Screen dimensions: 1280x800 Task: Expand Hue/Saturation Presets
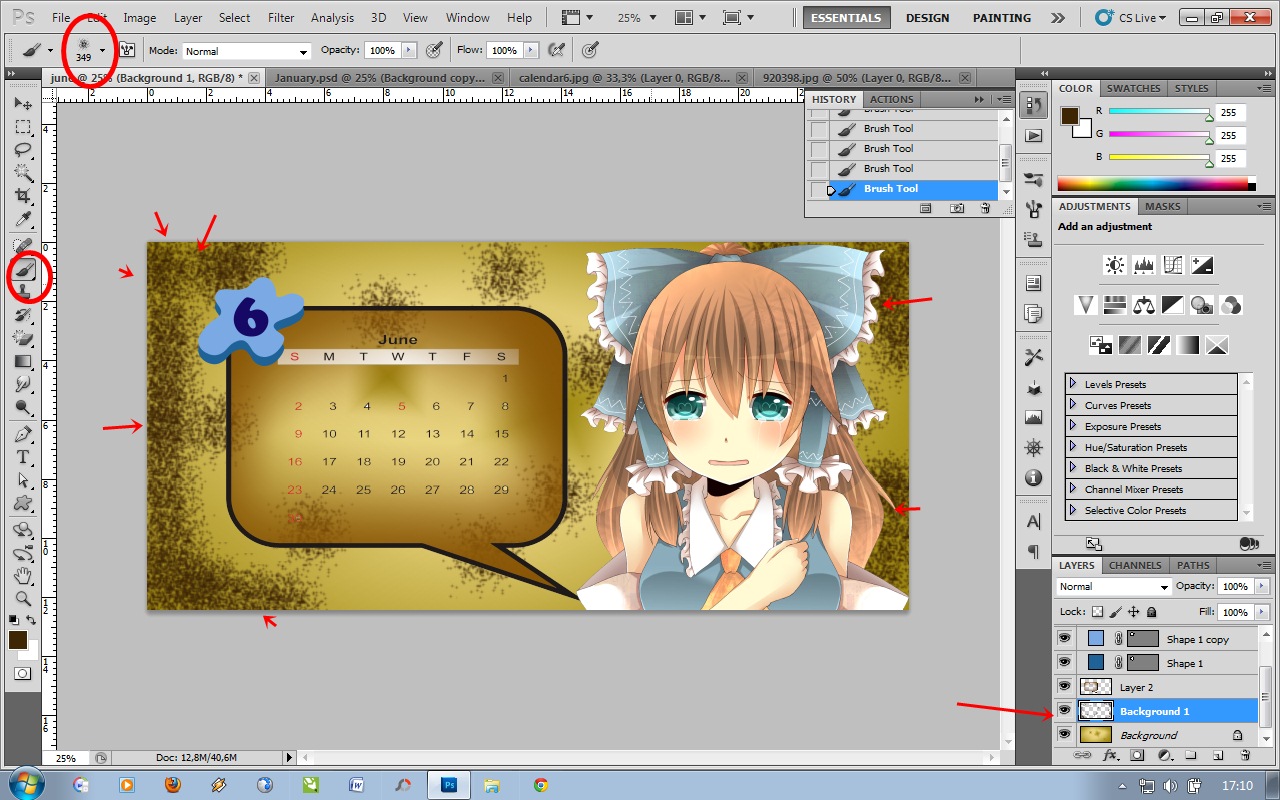pyautogui.click(x=1072, y=447)
